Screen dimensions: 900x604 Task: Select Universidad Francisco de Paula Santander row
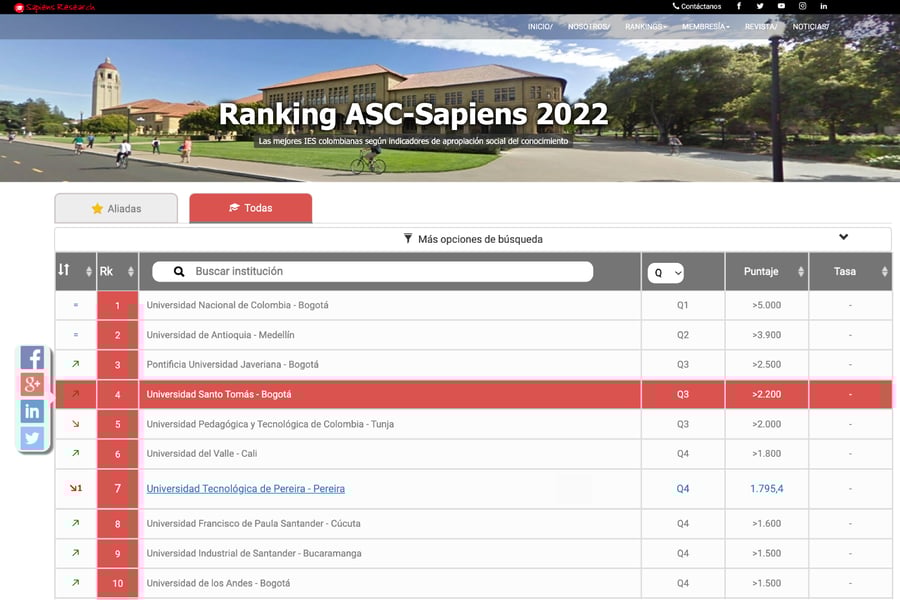pyautogui.click(x=474, y=524)
